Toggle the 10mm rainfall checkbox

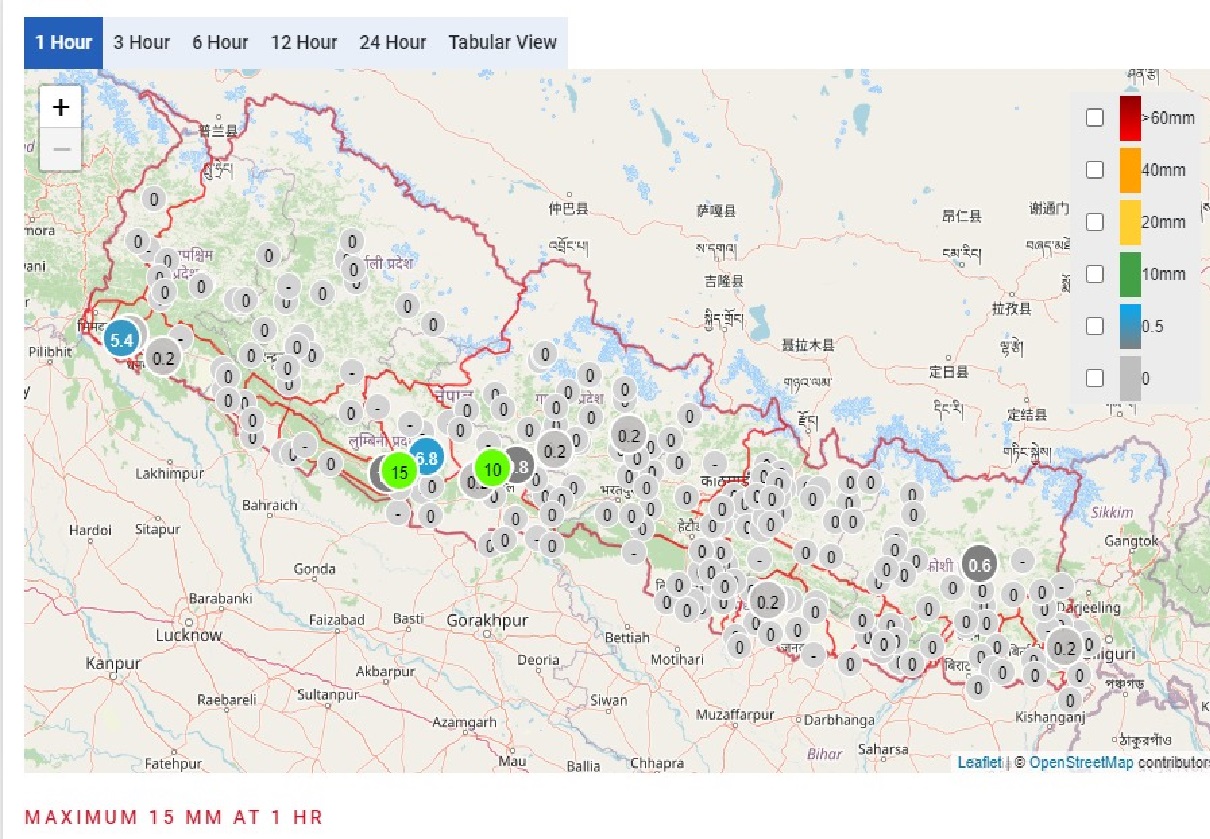[1095, 274]
